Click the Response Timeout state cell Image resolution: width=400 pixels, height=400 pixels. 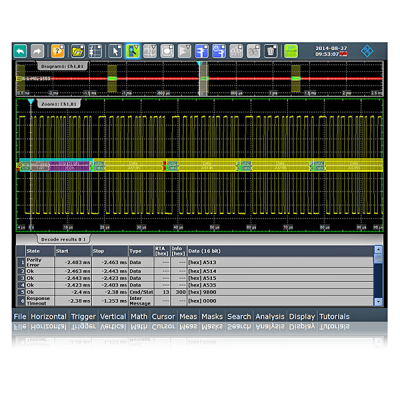click(40, 301)
